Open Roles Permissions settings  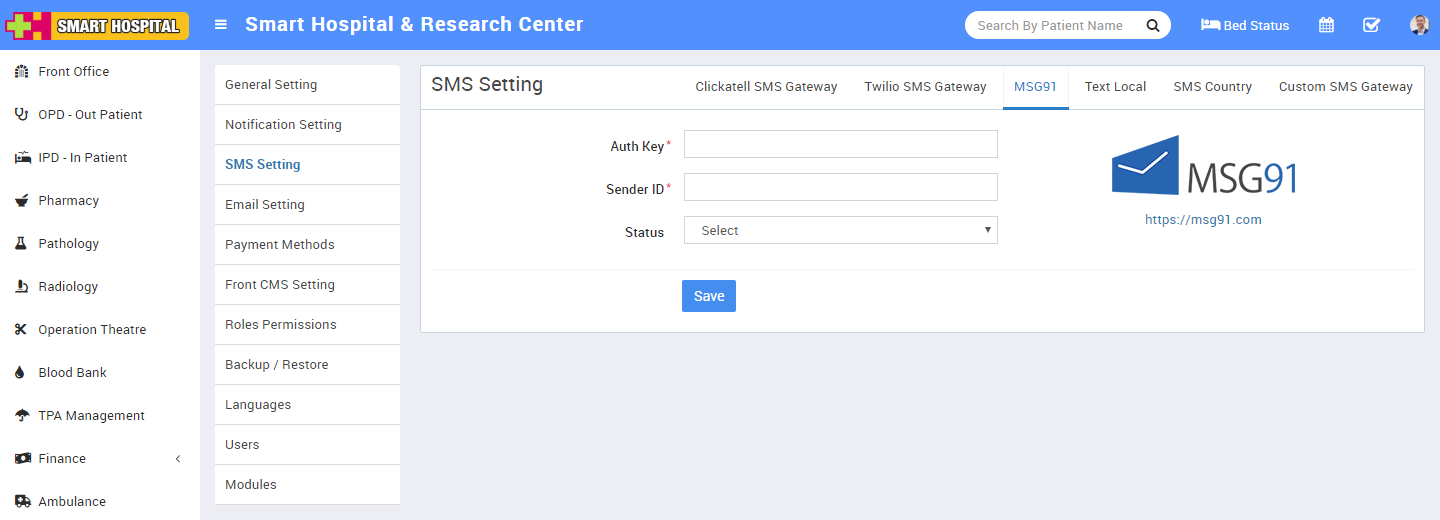(281, 325)
